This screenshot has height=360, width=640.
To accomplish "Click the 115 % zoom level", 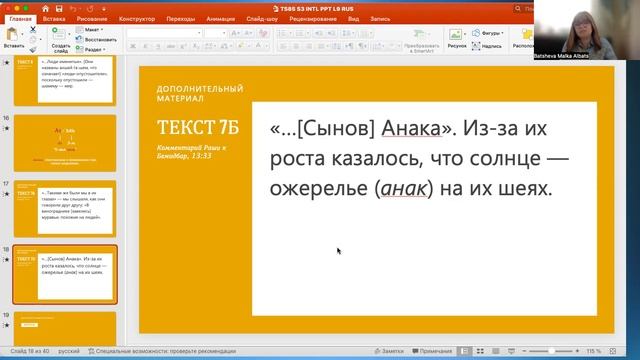I will click(594, 351).
